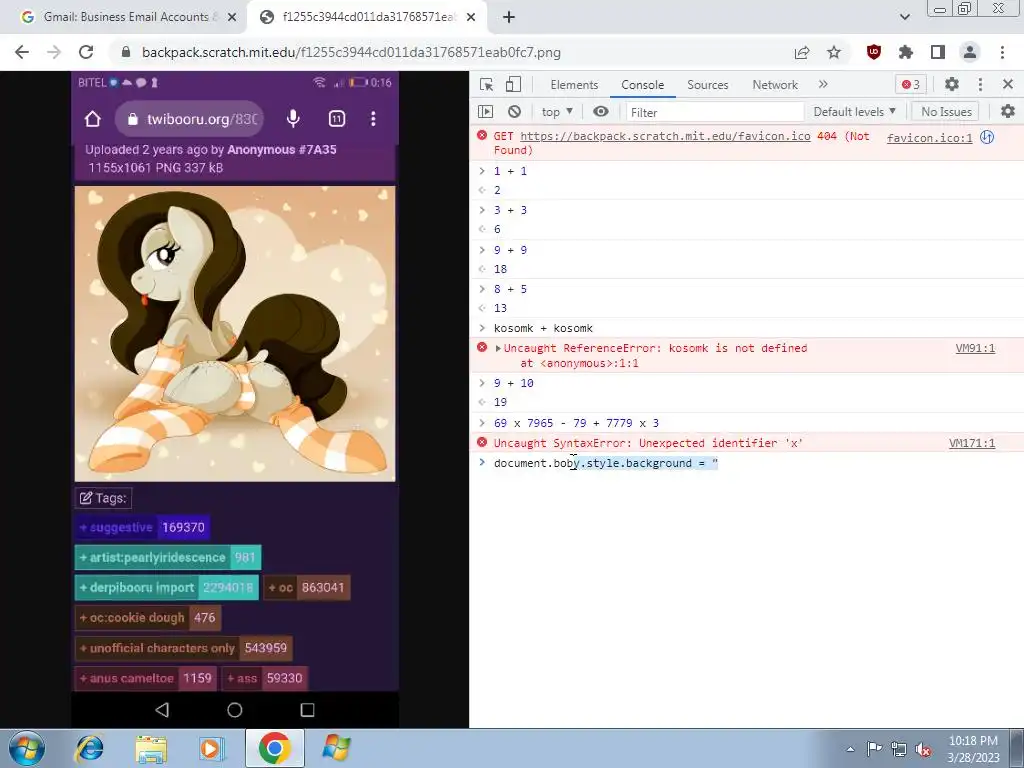The width and height of the screenshot is (1024, 768).
Task: Open Windows Media Player from taskbar
Action: [x=212, y=748]
